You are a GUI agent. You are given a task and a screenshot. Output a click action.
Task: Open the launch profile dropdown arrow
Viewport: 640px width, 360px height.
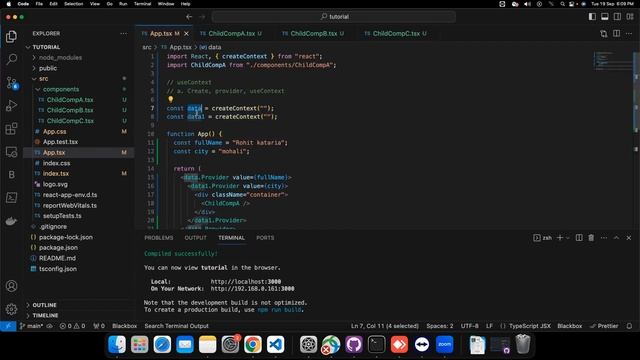tap(568, 238)
